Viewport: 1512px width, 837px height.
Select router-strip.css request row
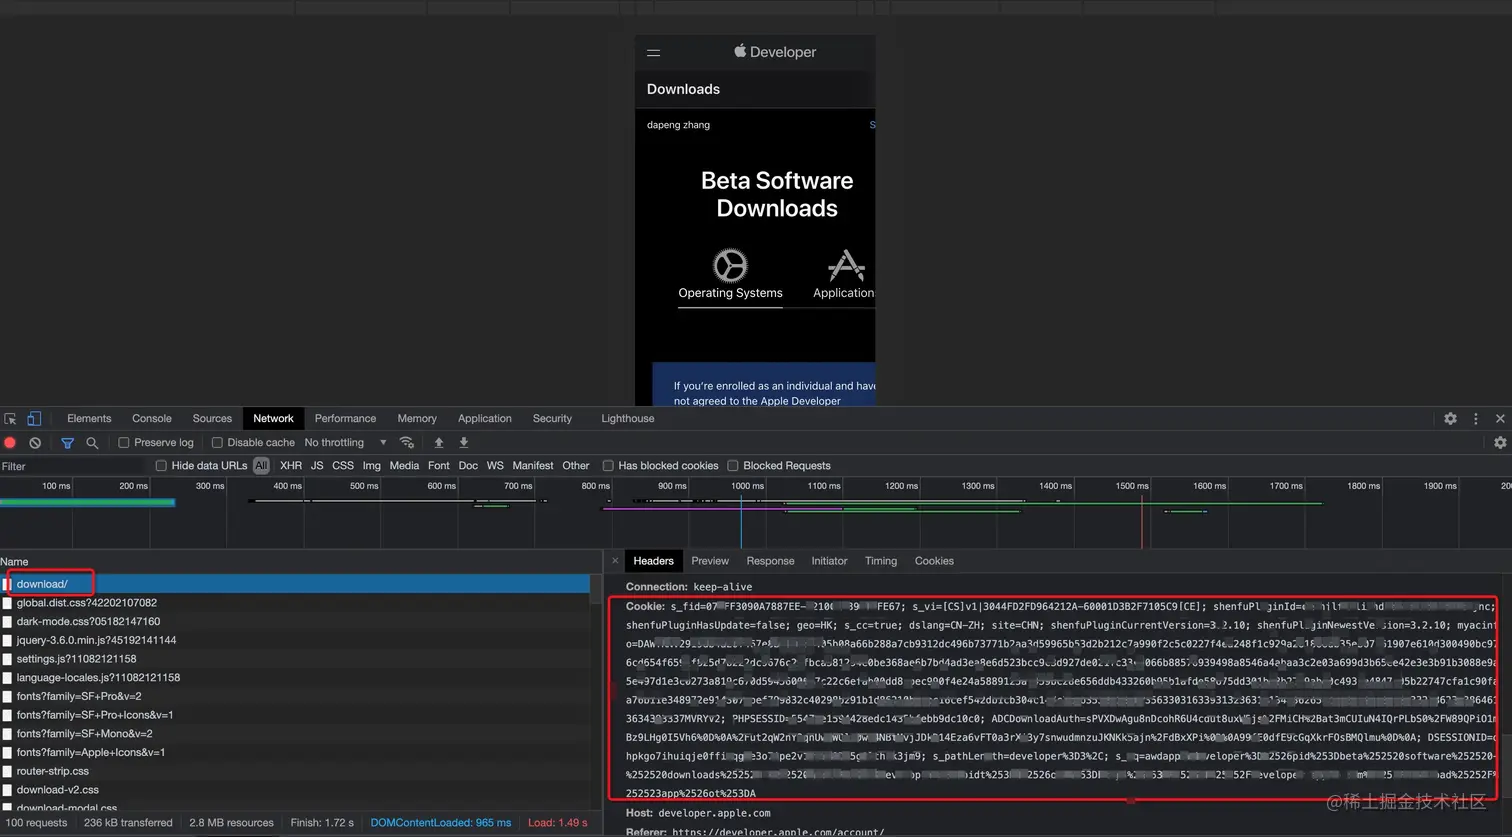[295, 771]
